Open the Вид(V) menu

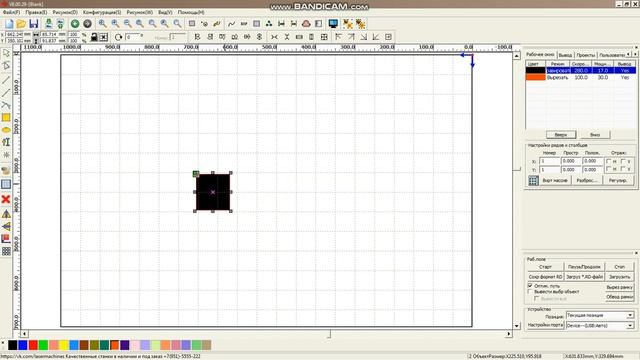point(165,12)
